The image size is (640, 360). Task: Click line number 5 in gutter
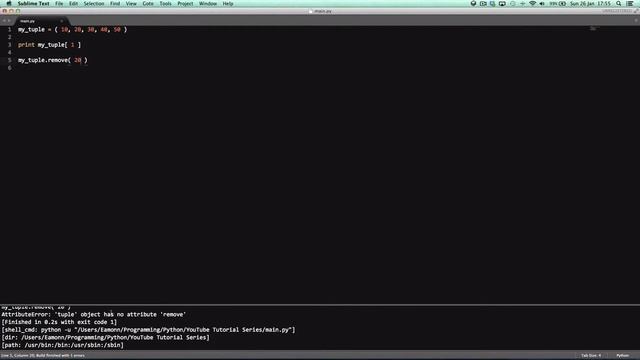[x=9, y=60]
